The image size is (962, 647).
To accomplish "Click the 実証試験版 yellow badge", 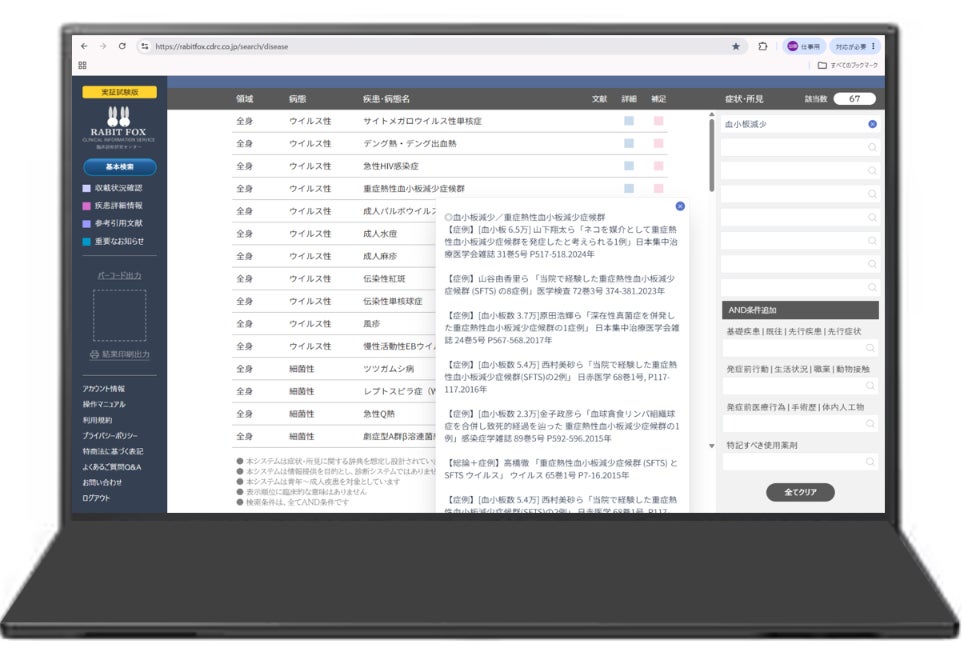I will 120,92.
